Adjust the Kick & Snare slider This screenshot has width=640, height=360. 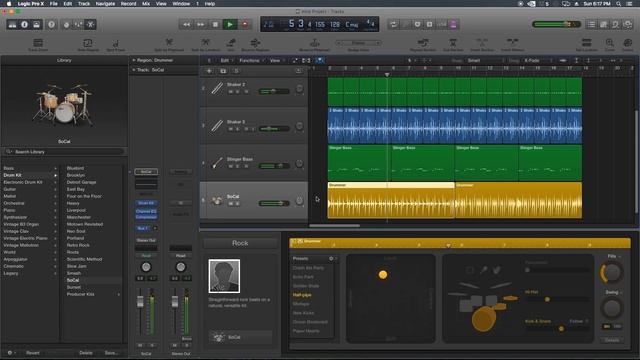(x=557, y=329)
